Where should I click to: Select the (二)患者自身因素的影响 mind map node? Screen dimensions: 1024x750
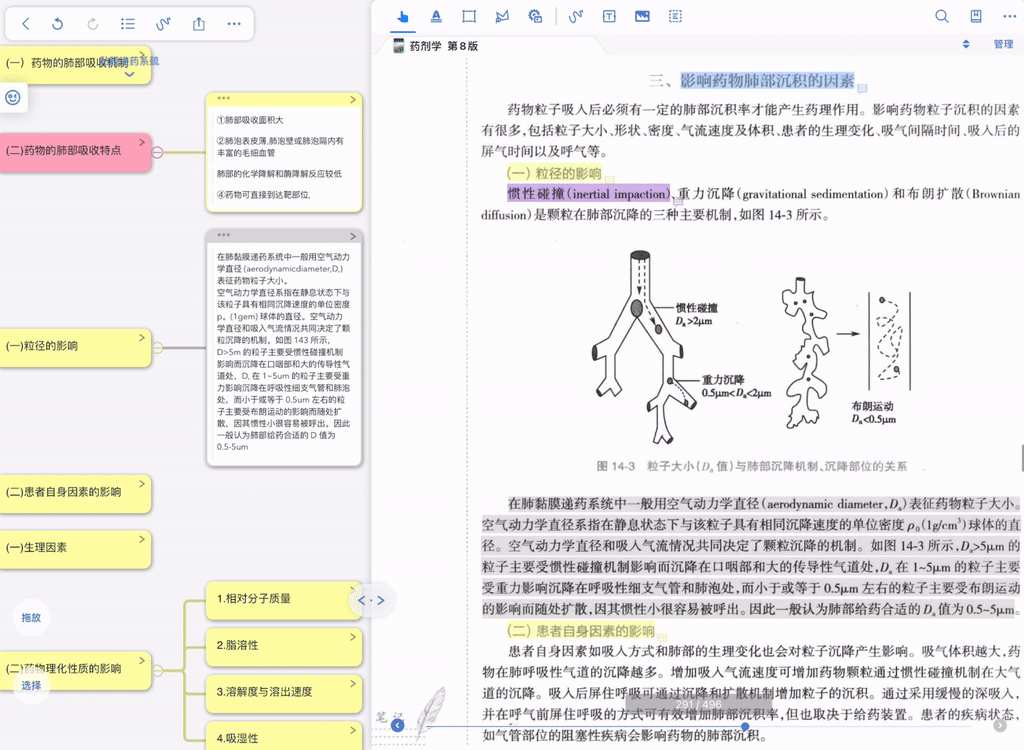[75, 493]
